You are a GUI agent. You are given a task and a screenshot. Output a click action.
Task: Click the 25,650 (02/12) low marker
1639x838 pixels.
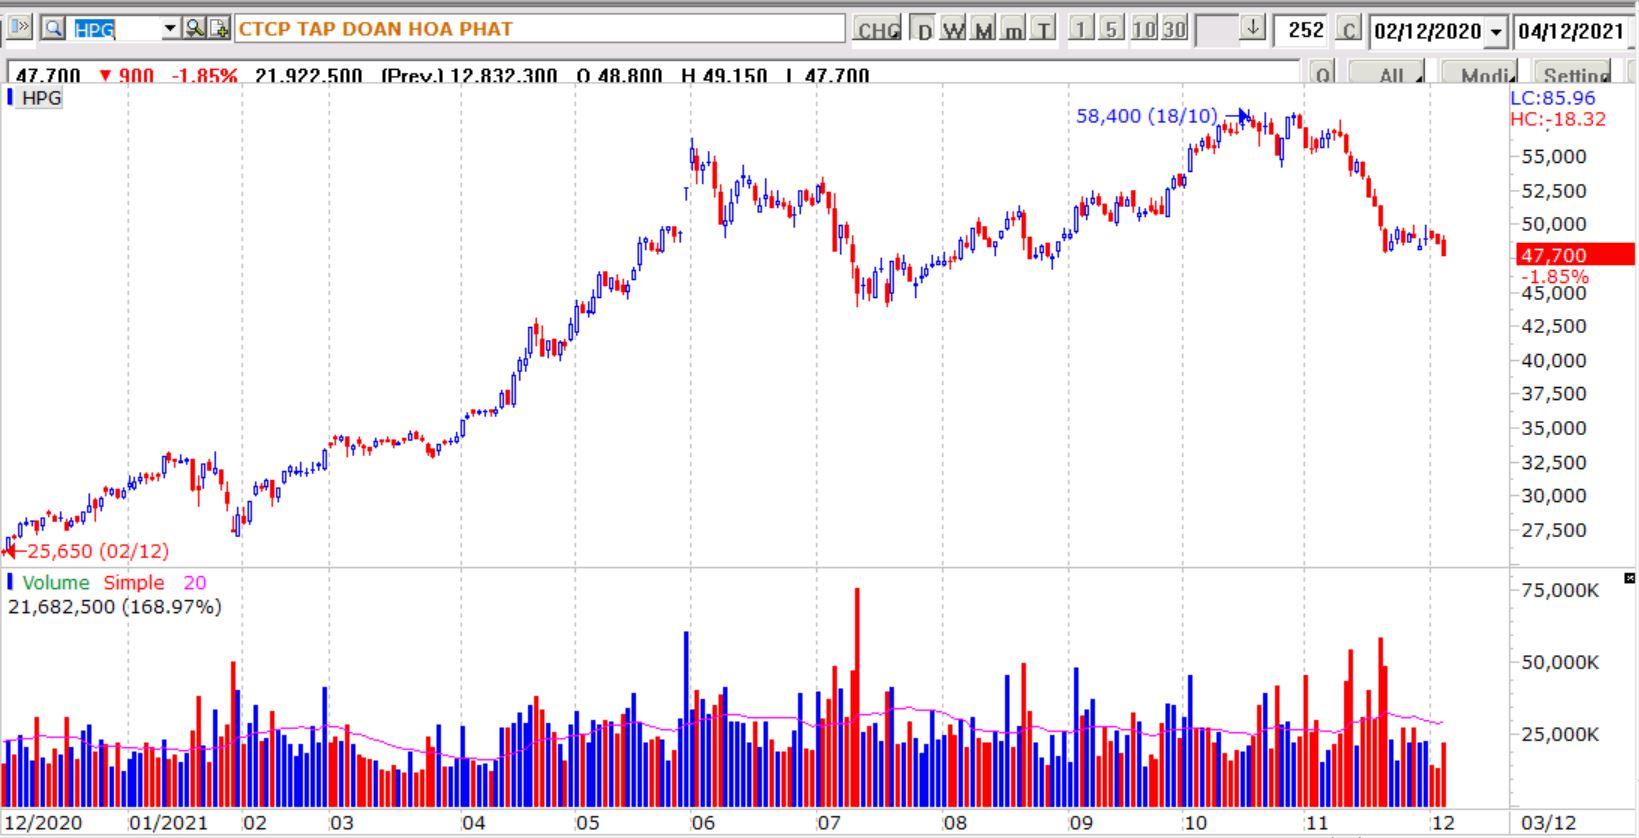coord(97,551)
